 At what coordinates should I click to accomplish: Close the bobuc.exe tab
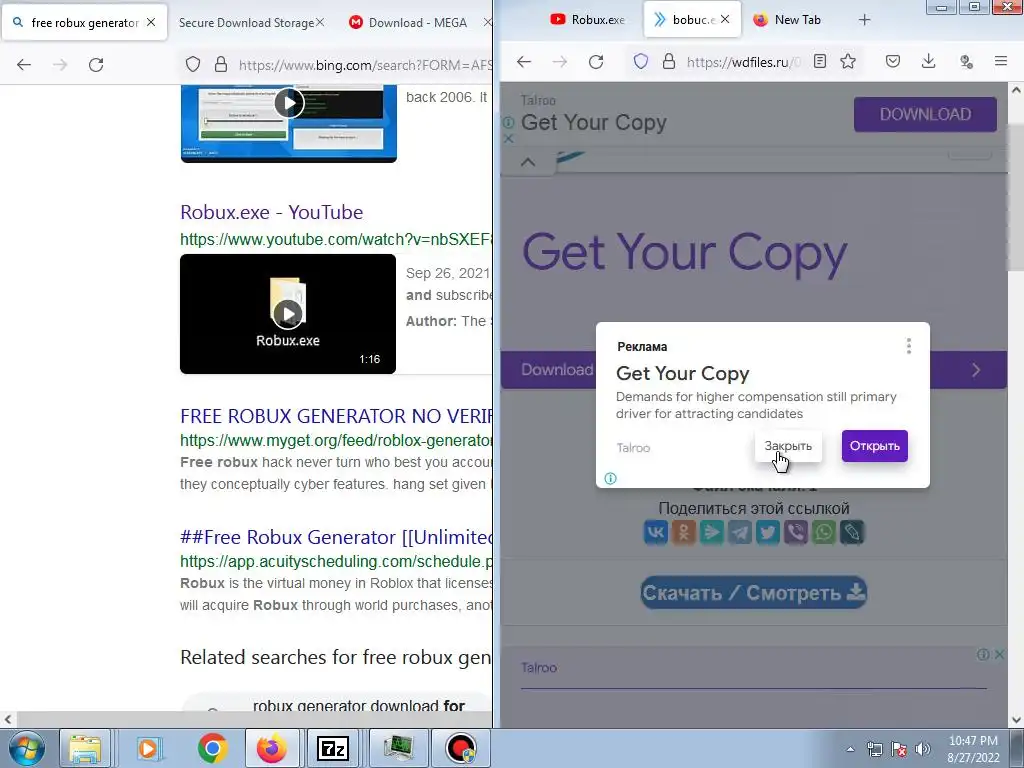click(725, 20)
